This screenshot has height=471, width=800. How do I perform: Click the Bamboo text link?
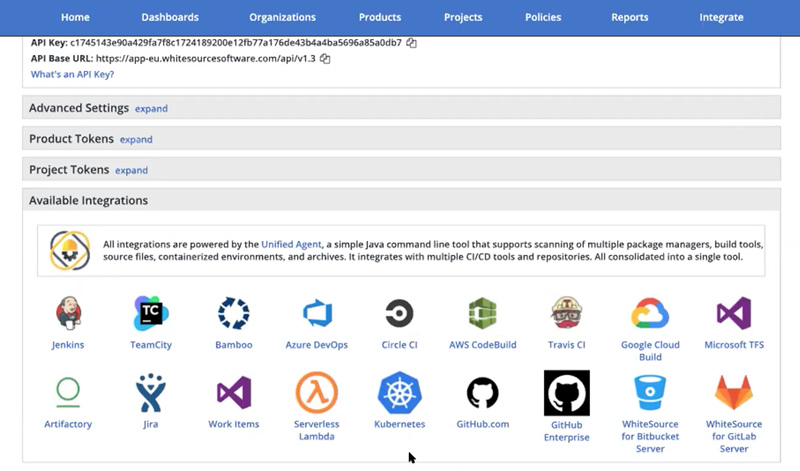pyautogui.click(x=234, y=345)
